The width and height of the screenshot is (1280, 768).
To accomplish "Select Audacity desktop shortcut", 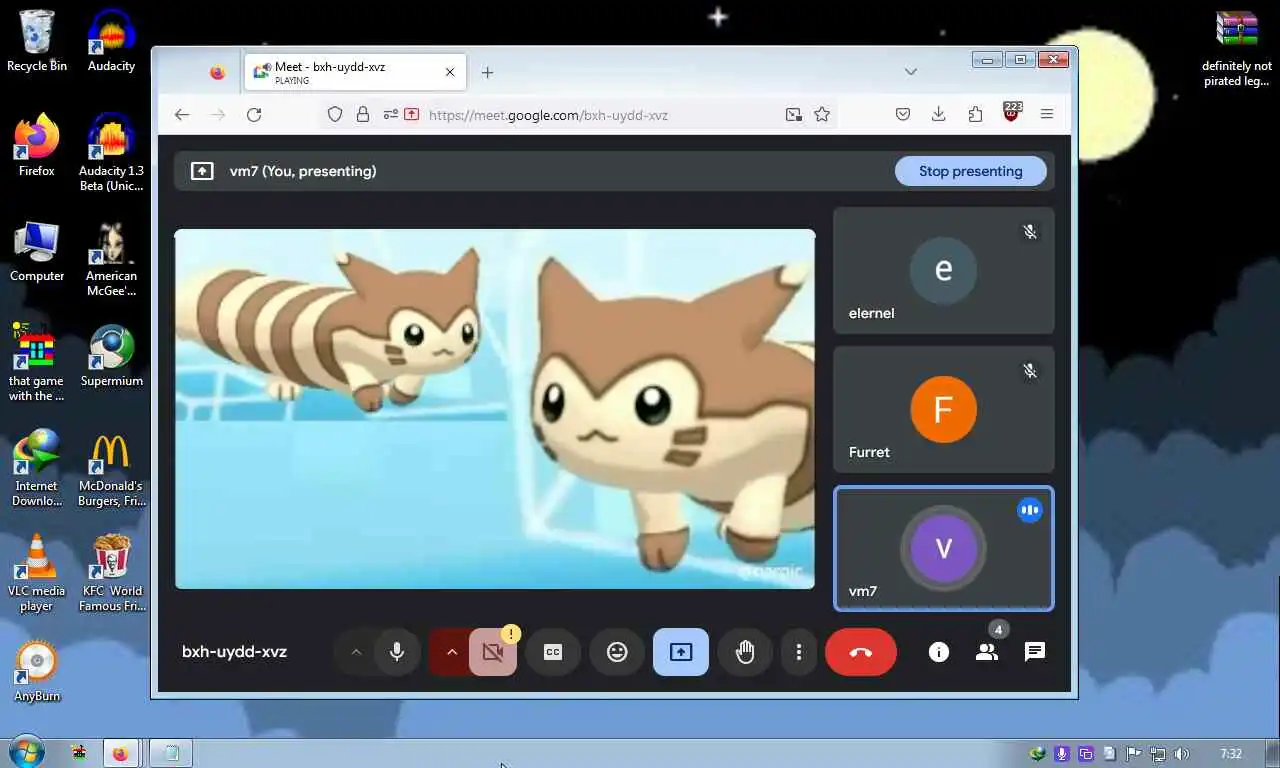I will pos(111,41).
